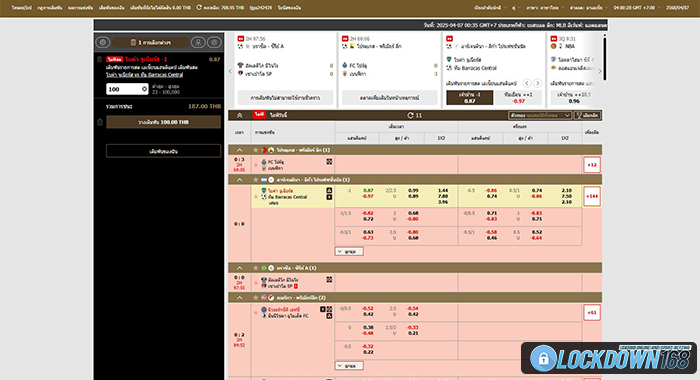Open the language dropdown in the top bar
Viewport: 700px width, 380px height.
coord(545,8)
